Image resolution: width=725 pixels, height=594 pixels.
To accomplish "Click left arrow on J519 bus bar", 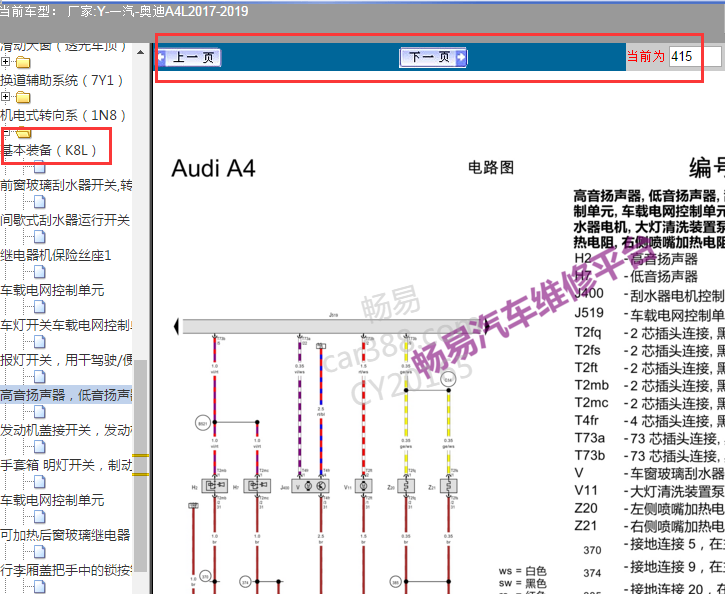I will click(x=176, y=326).
